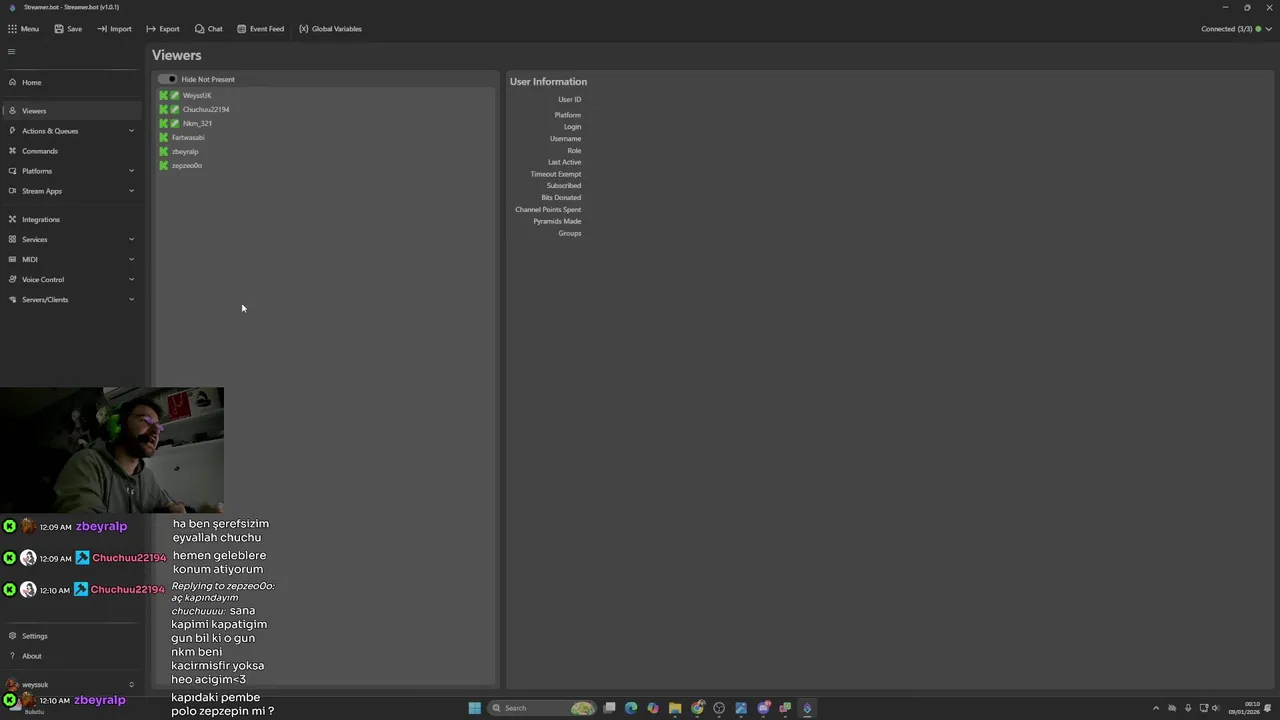Collapse sidebar with hamburger icon
The image size is (1280, 720).
point(12,52)
